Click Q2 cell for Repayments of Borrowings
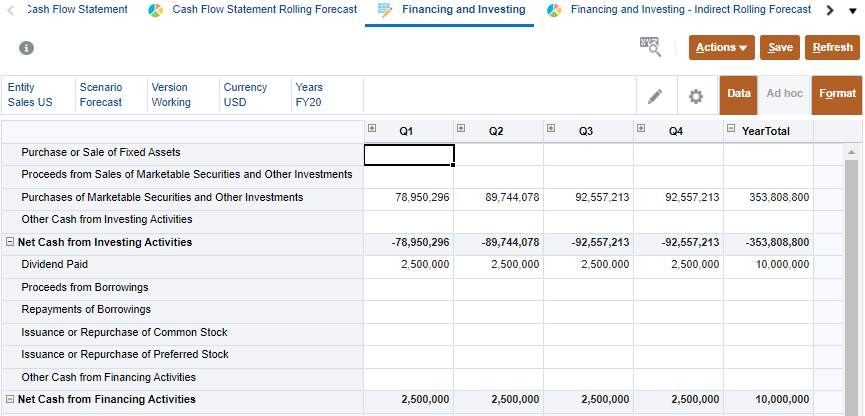 pos(499,310)
